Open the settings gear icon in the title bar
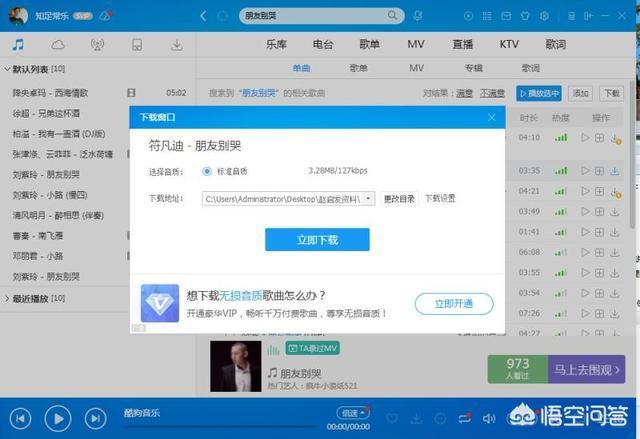This screenshot has height=439, width=640. [544, 16]
